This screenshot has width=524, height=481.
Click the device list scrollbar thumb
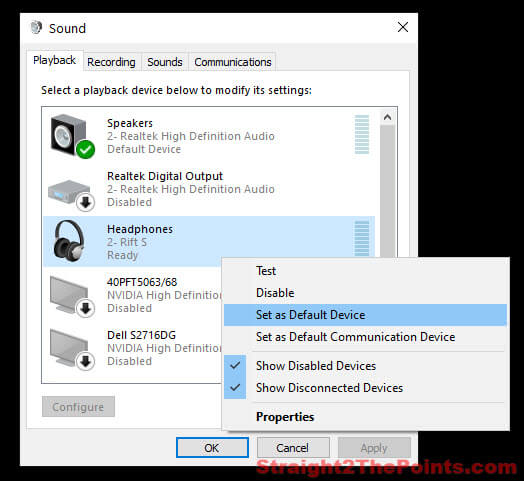tap(388, 191)
